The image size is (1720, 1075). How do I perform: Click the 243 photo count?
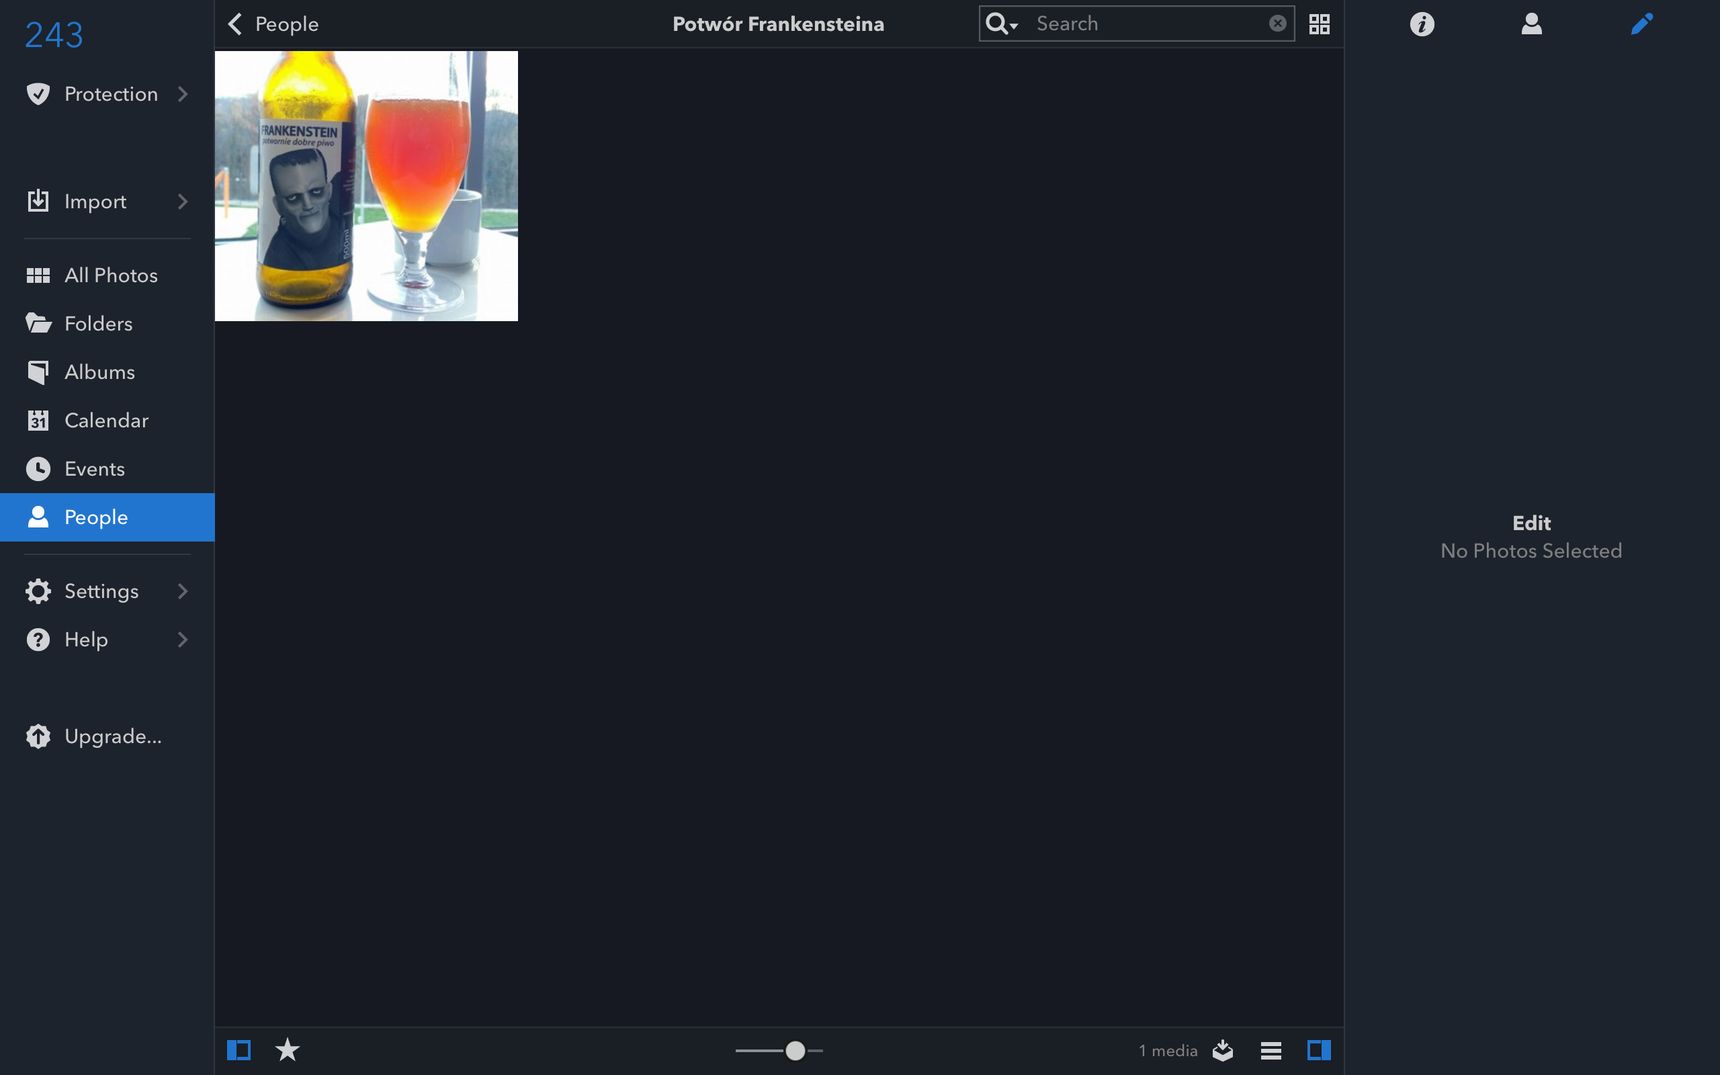54,35
